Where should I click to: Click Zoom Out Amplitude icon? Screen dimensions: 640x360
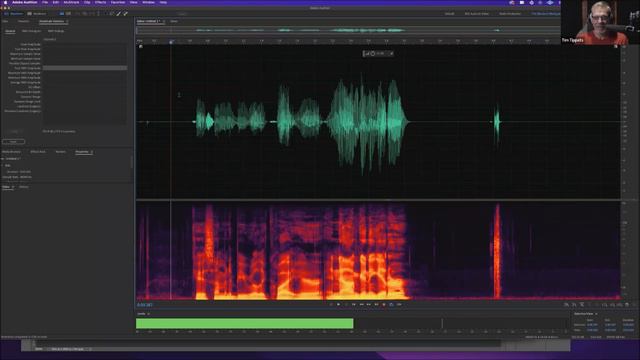point(574,304)
